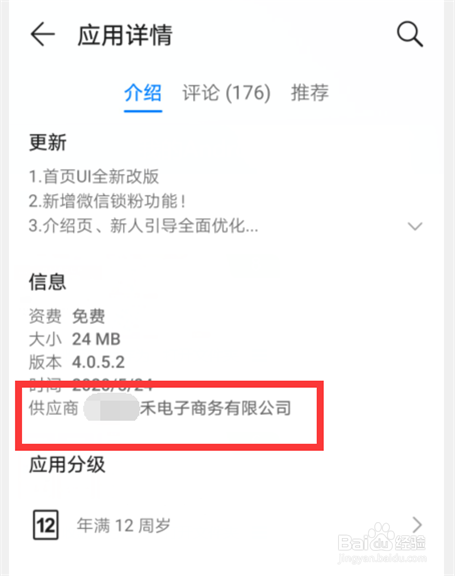455x576 pixels.
Task: Select the 介绍 tab
Action: tap(143, 92)
